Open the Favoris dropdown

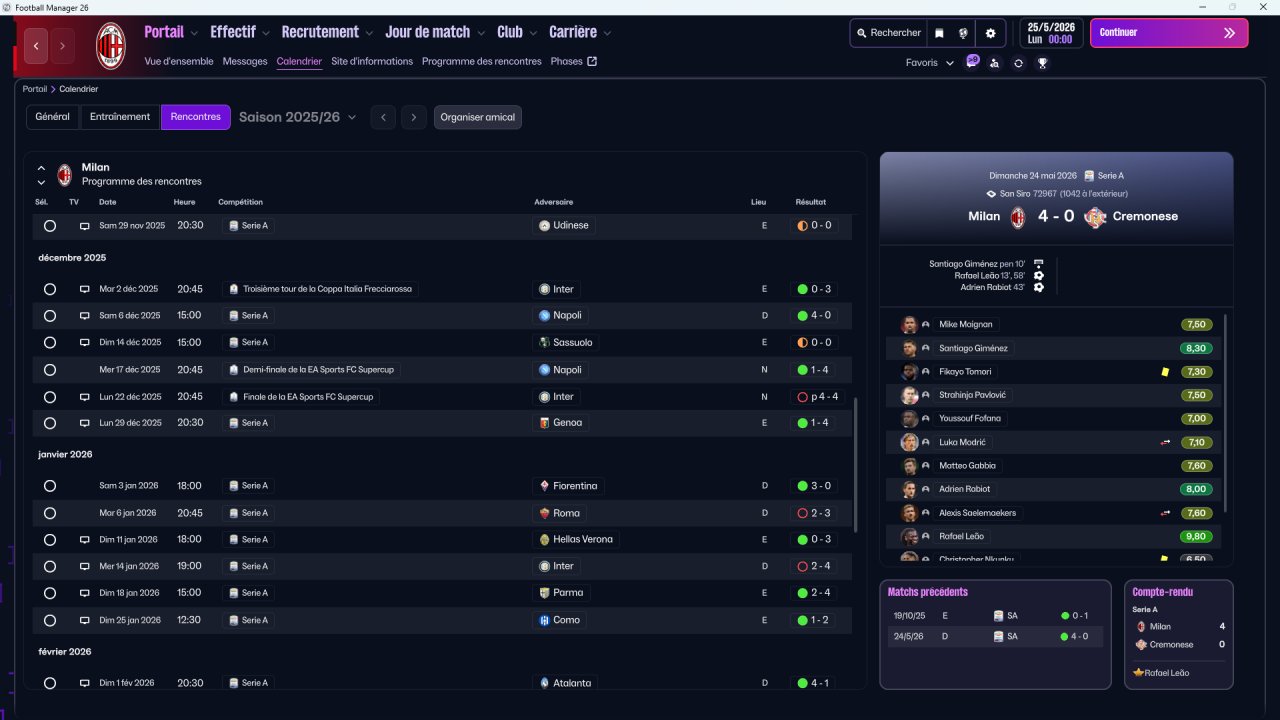(930, 63)
